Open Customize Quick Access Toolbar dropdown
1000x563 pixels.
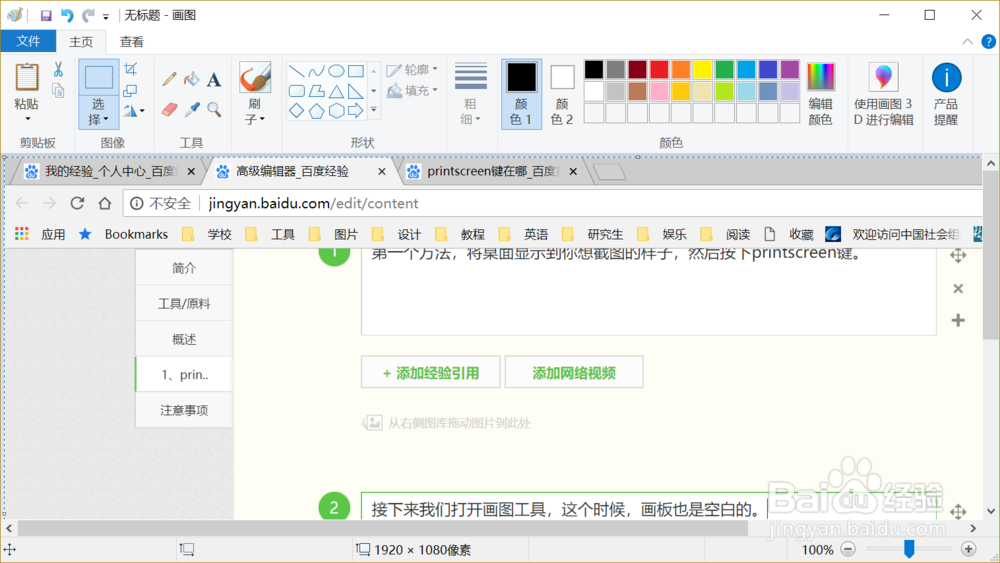pyautogui.click(x=106, y=16)
